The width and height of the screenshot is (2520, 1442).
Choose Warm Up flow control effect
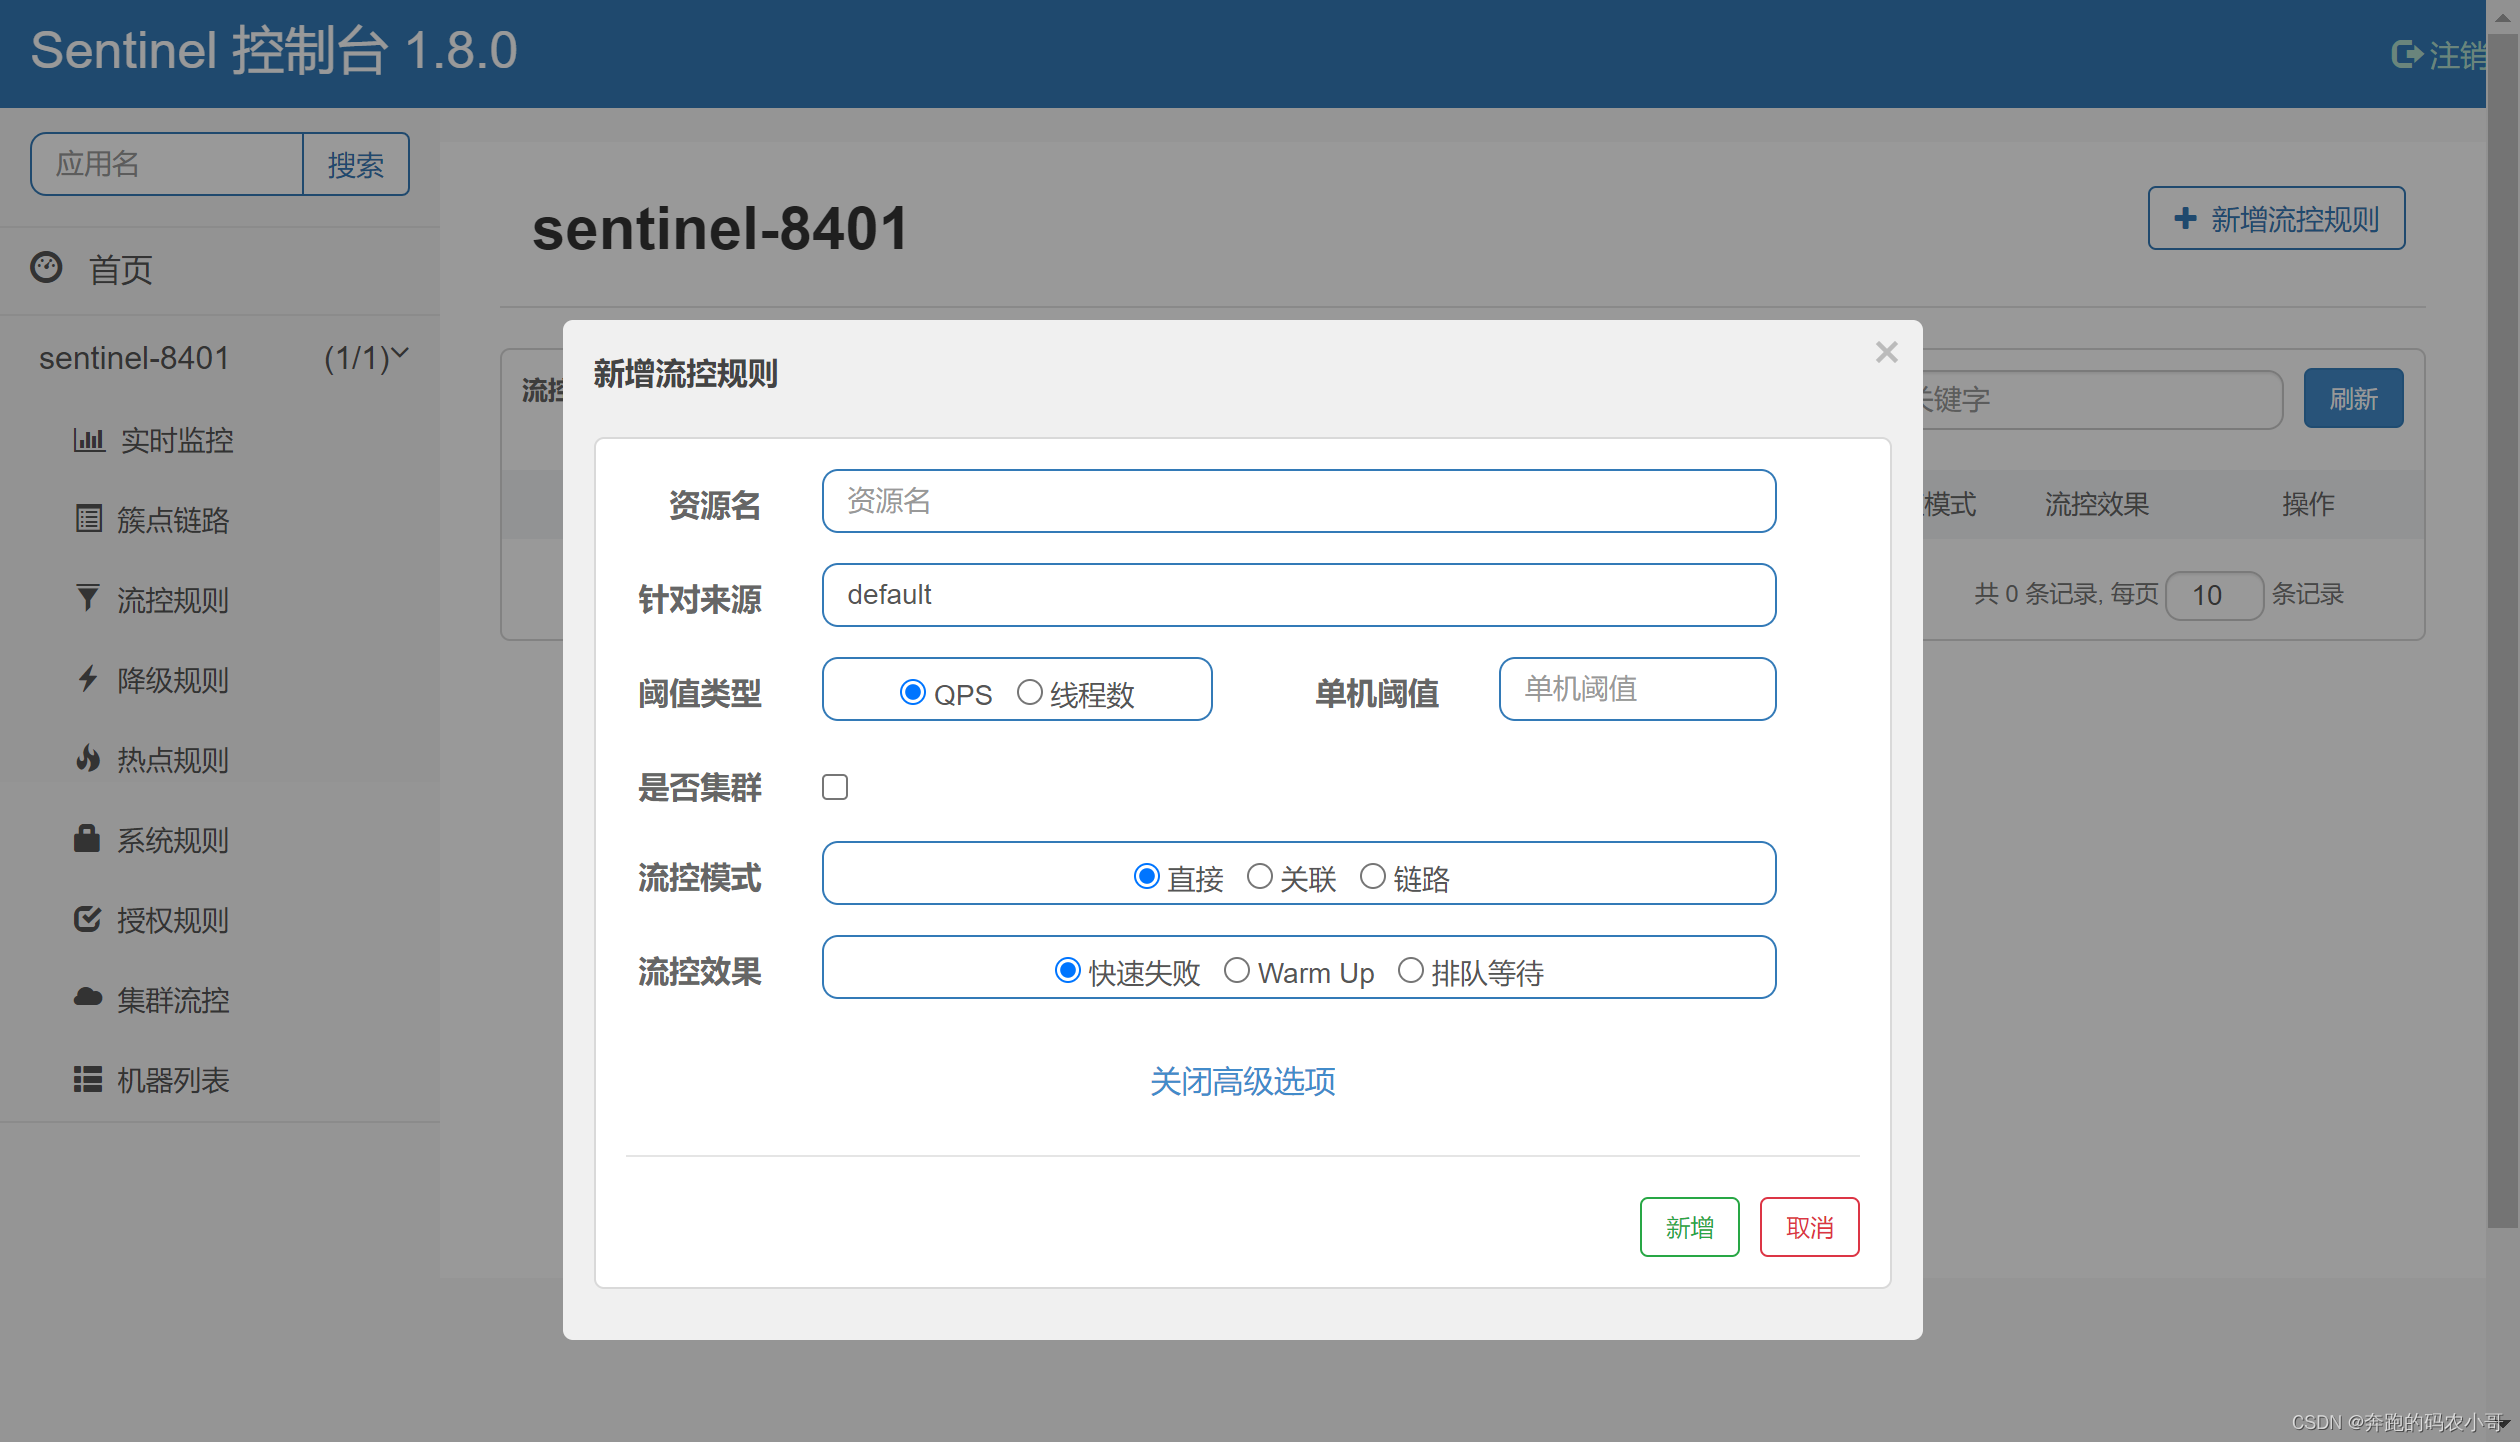[x=1237, y=970]
